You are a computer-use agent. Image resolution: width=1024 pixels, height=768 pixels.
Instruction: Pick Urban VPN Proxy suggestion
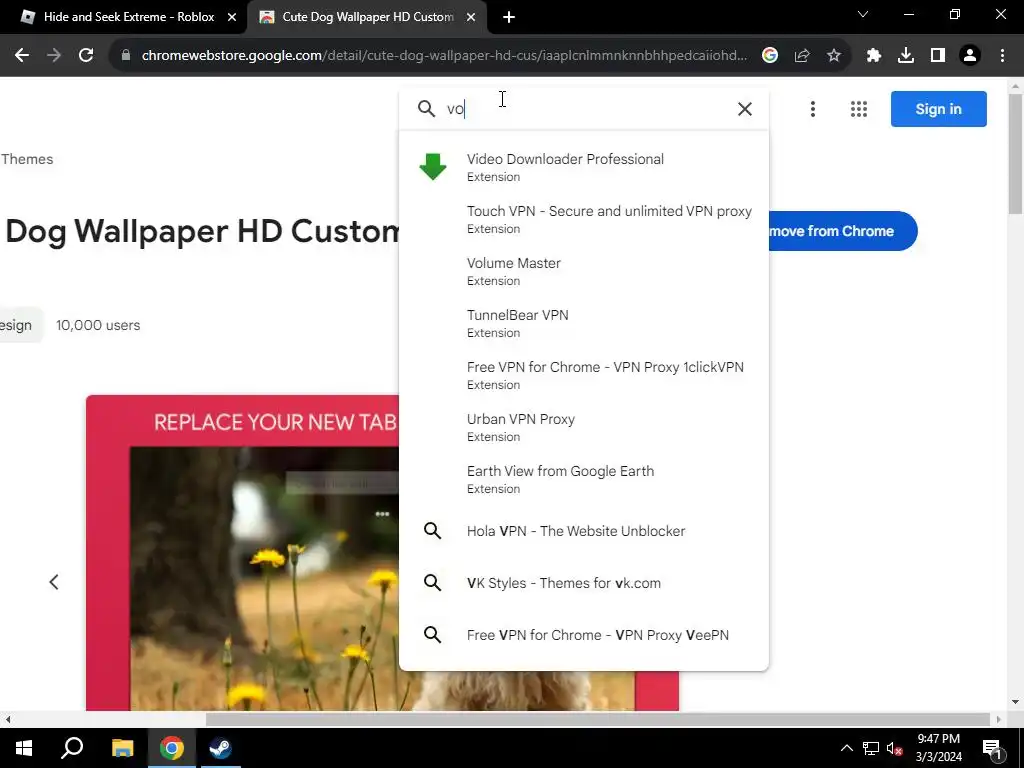(584, 427)
